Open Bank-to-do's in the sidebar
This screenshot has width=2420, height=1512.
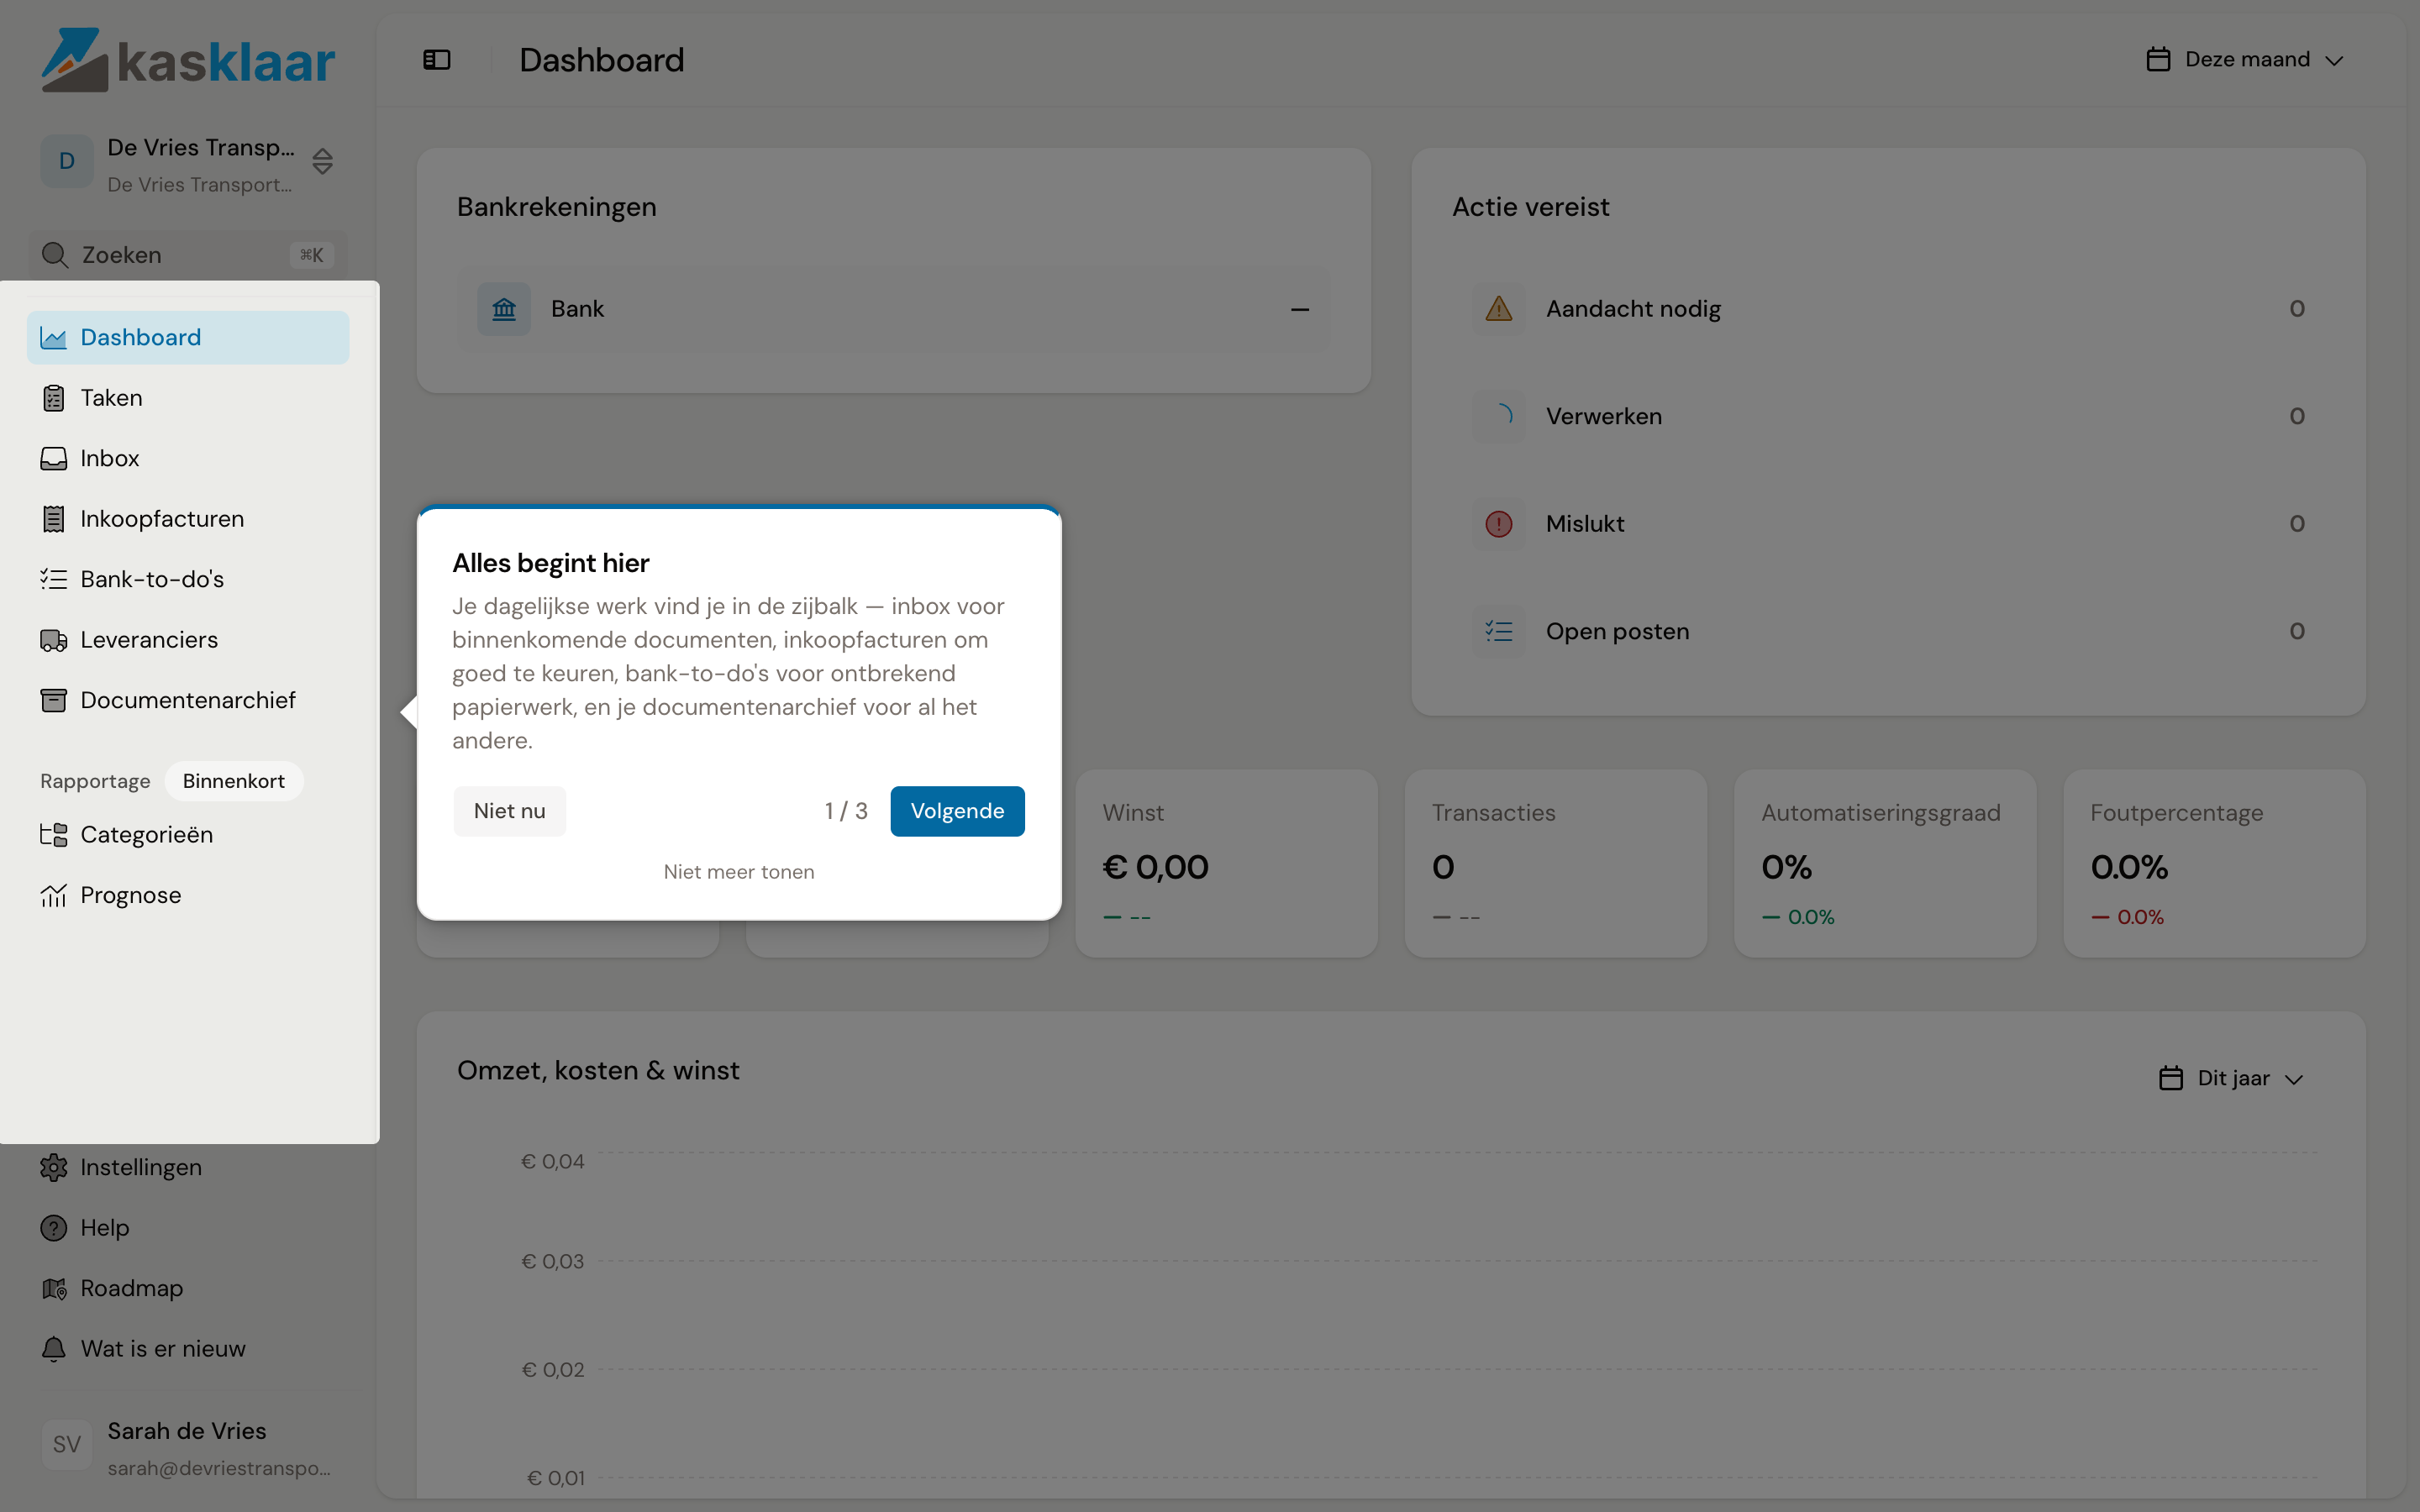coord(188,580)
